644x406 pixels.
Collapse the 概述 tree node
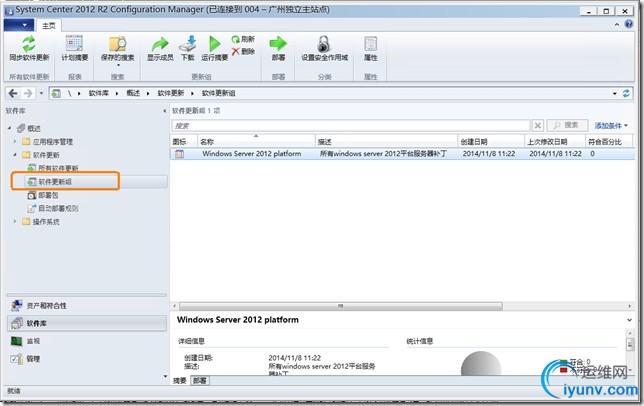point(9,128)
